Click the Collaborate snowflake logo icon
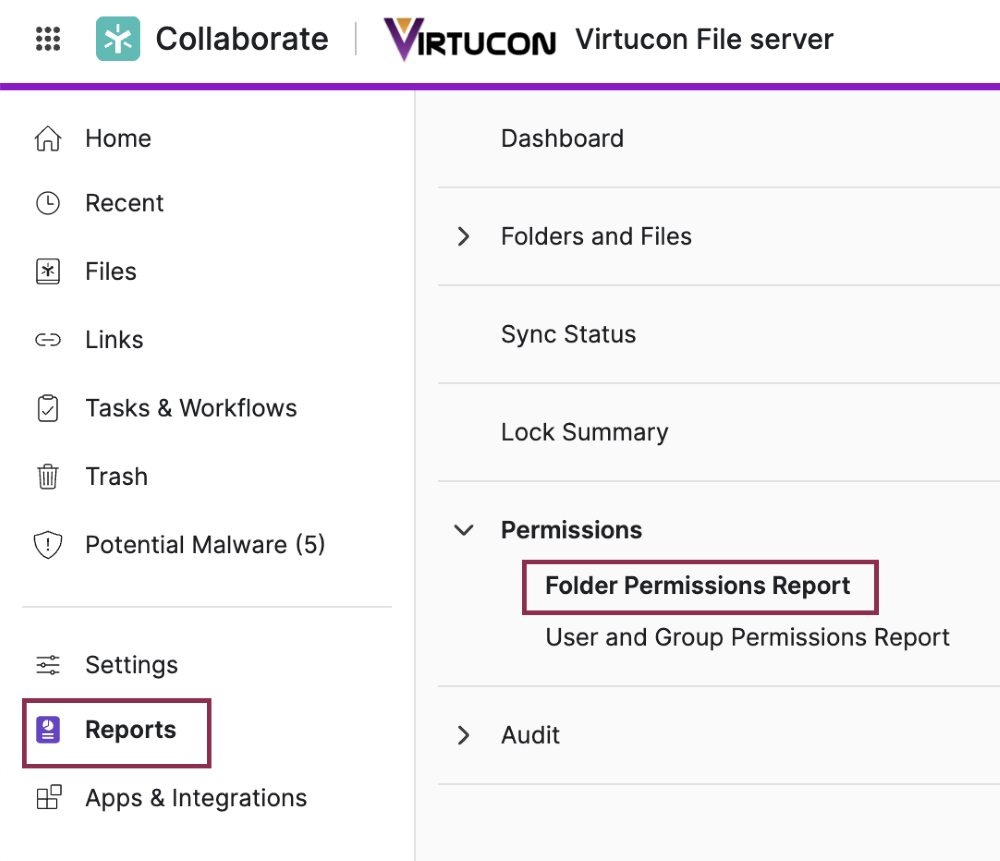Image resolution: width=1000 pixels, height=861 pixels. click(x=118, y=40)
